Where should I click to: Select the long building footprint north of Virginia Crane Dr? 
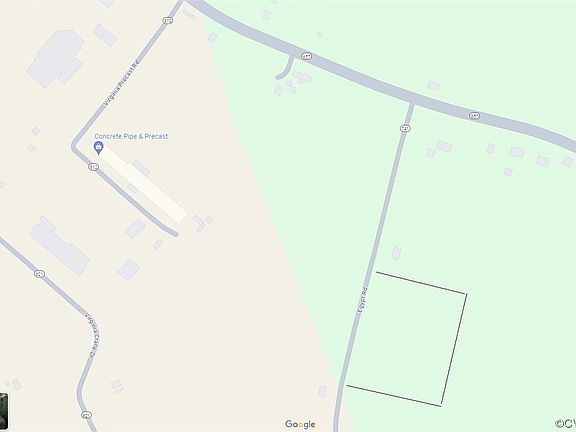click(59, 246)
